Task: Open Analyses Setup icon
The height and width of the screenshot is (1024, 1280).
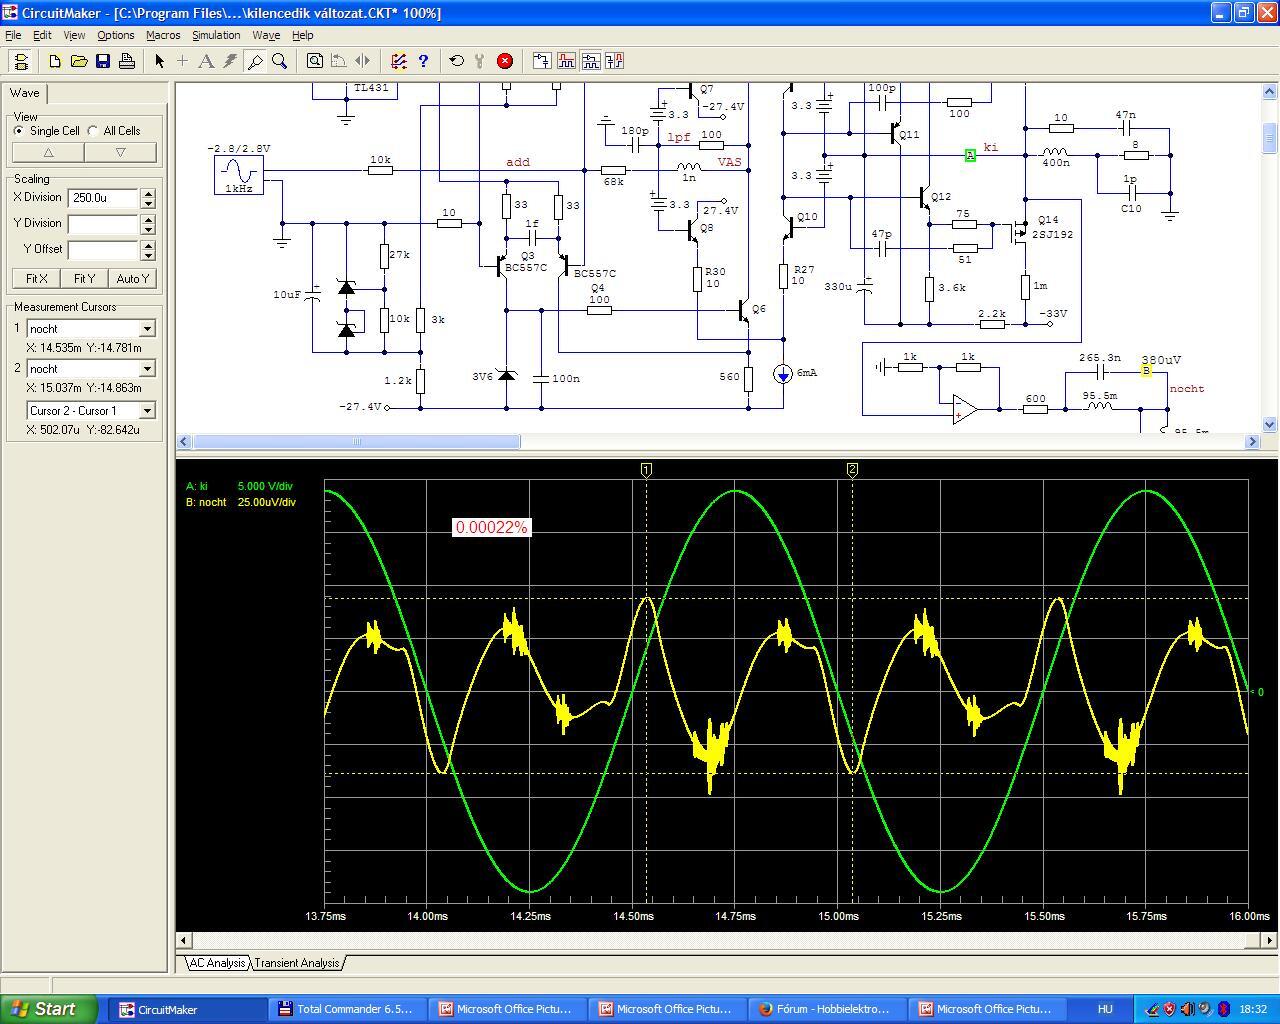Action: tap(399, 61)
